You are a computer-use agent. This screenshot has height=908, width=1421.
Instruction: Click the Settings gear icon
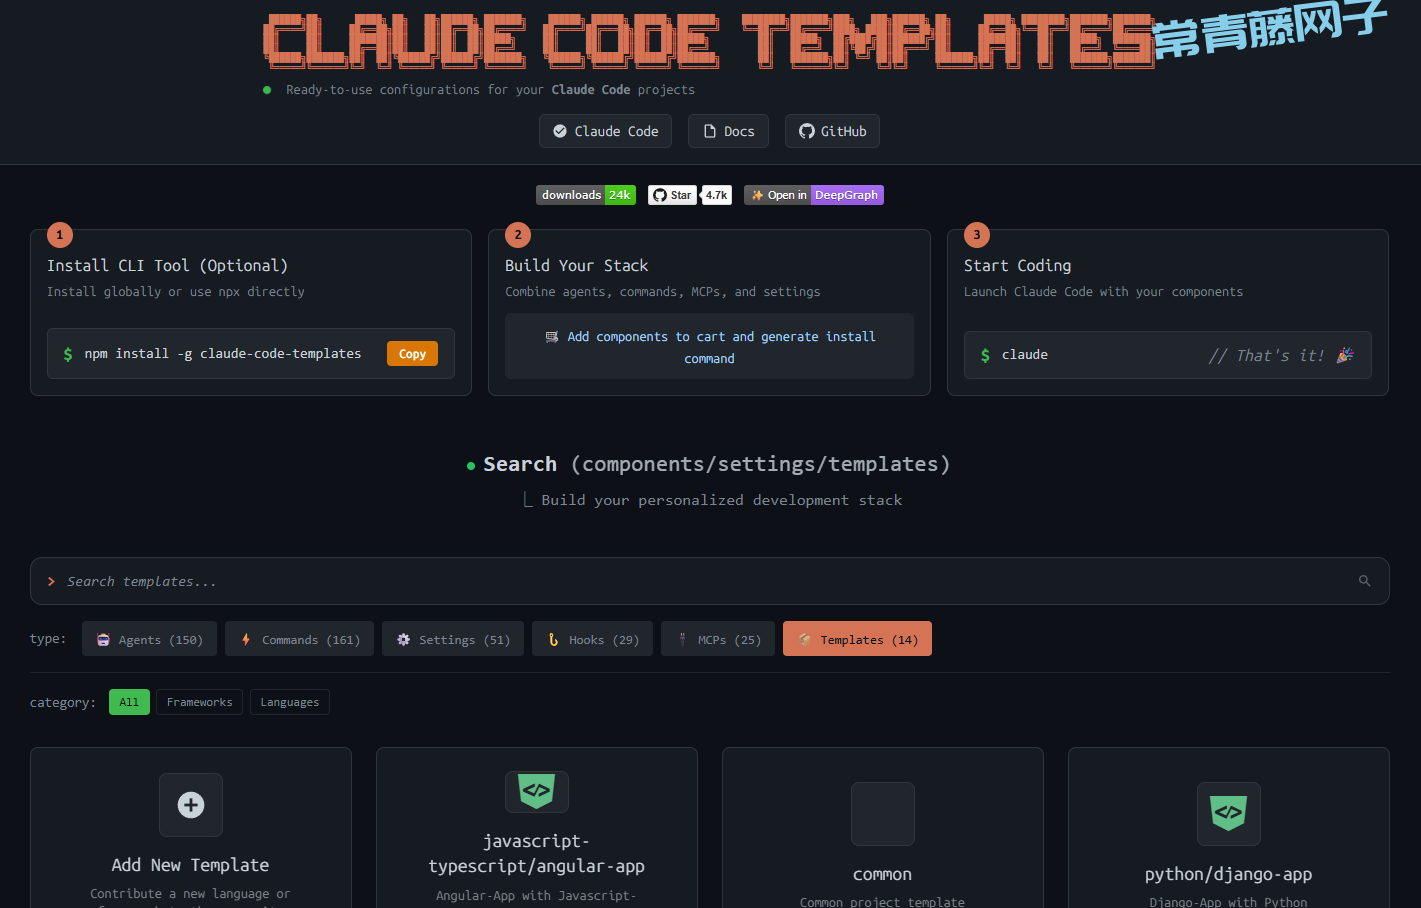coord(403,639)
